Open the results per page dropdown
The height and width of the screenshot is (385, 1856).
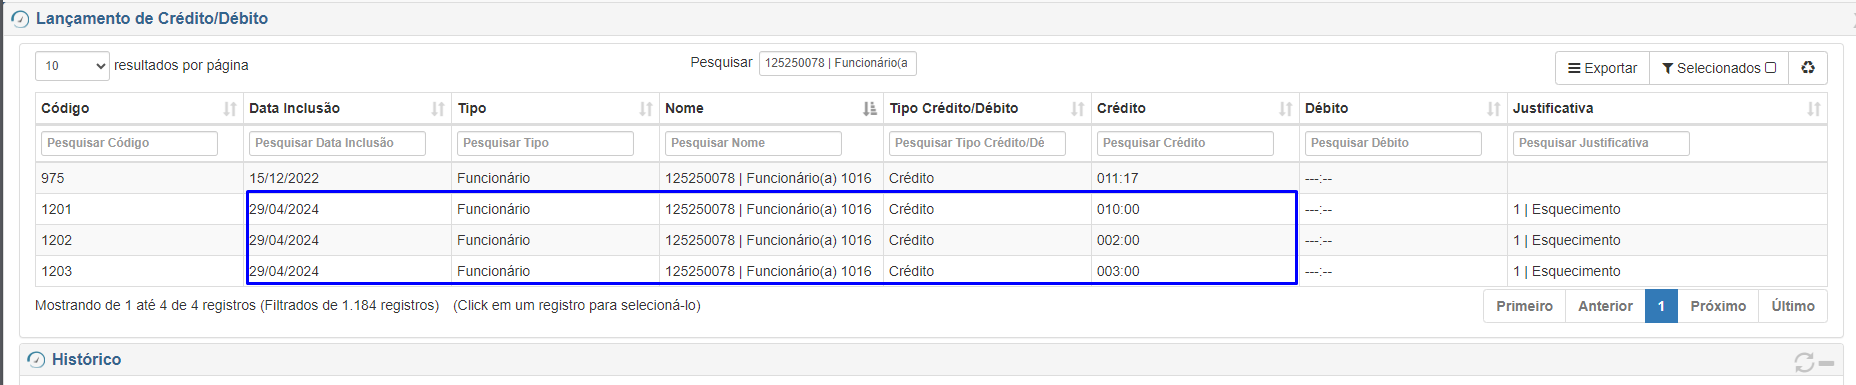[72, 66]
